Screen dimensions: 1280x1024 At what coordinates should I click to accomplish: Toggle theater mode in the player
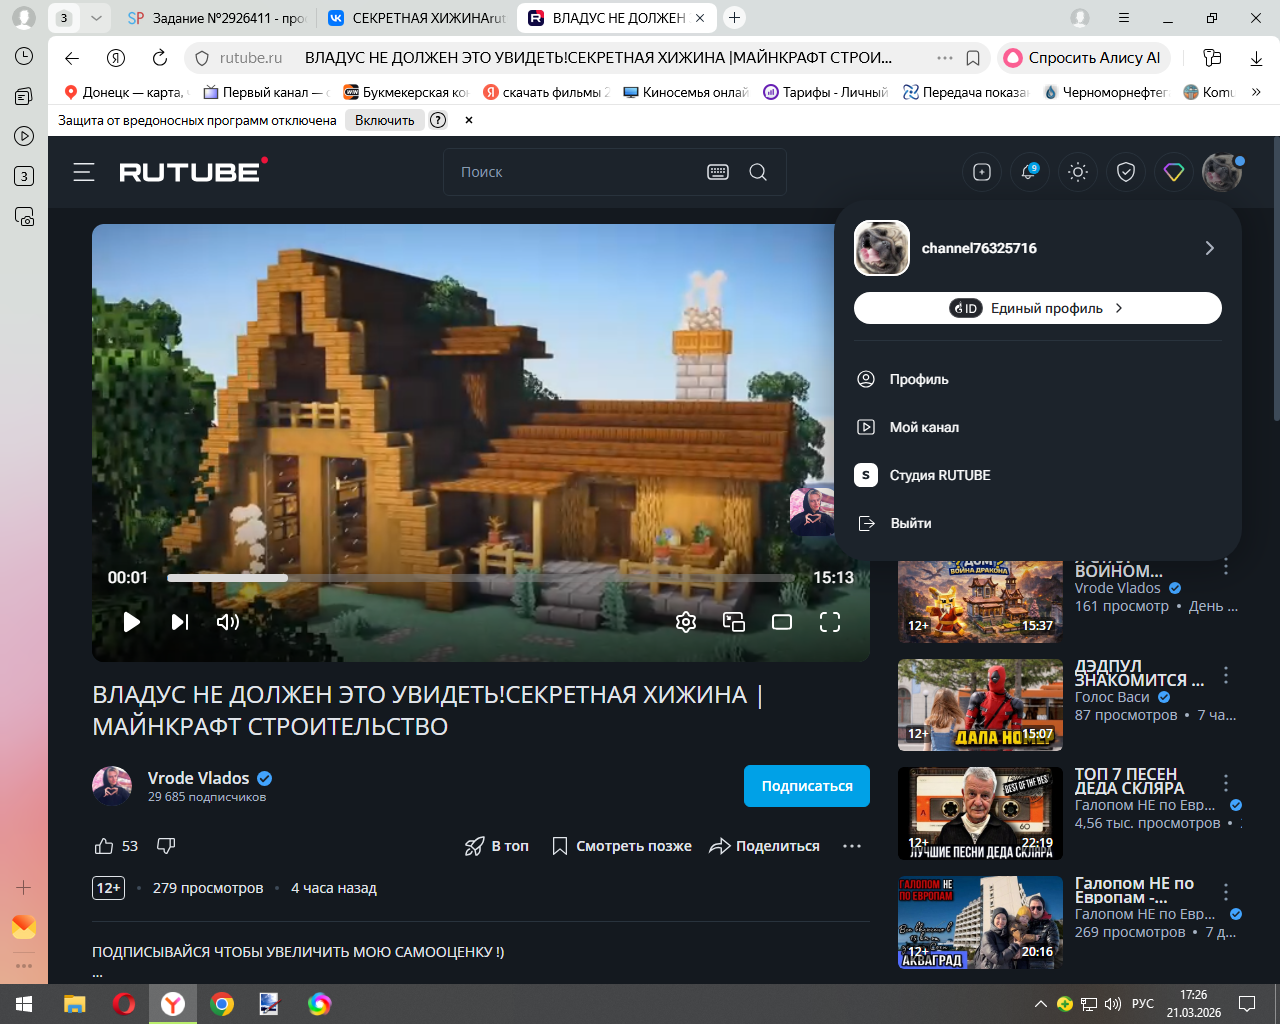782,622
